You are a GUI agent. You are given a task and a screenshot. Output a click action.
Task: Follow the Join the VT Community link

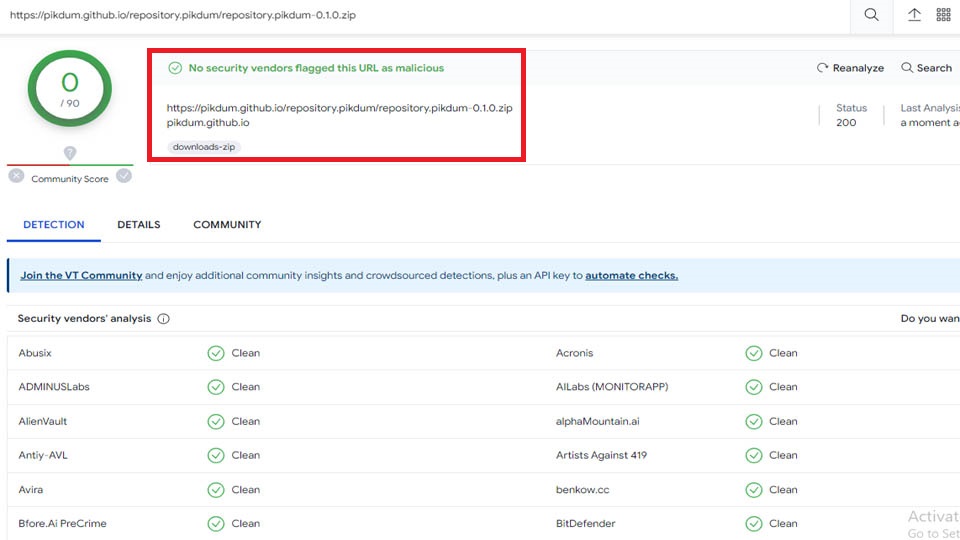click(81, 276)
